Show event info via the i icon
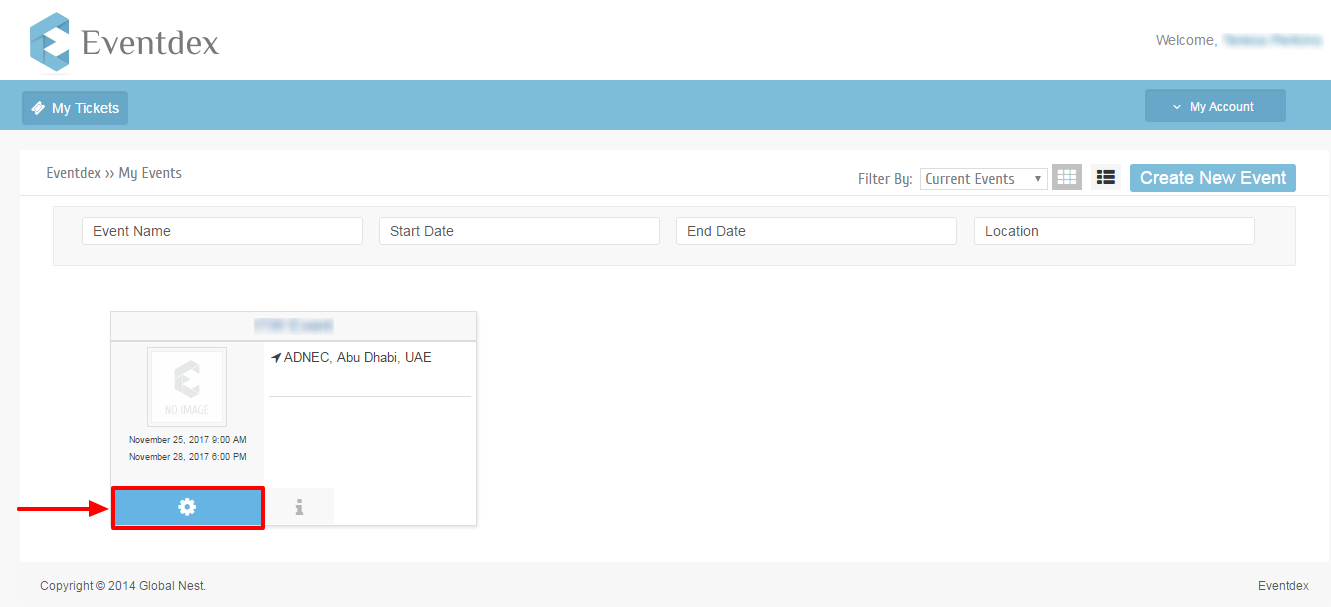1331x607 pixels. [x=299, y=507]
